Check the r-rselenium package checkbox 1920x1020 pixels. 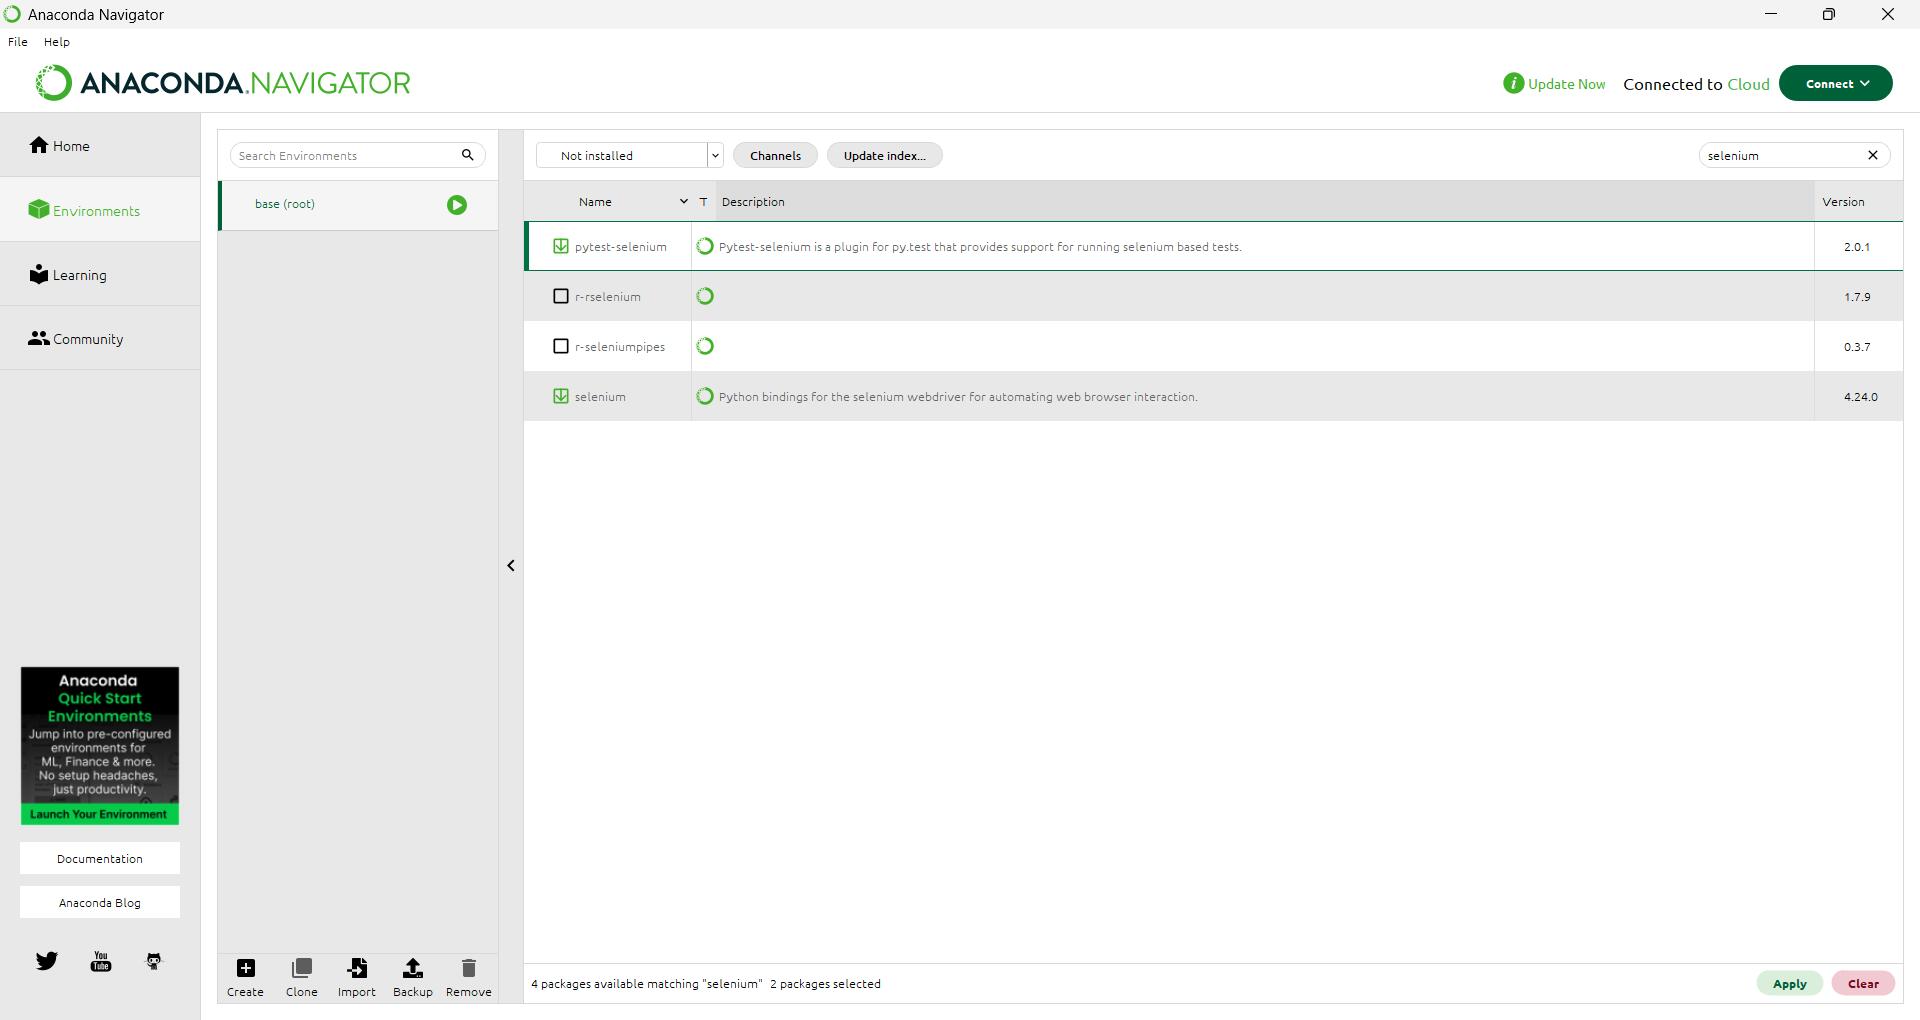coord(561,296)
